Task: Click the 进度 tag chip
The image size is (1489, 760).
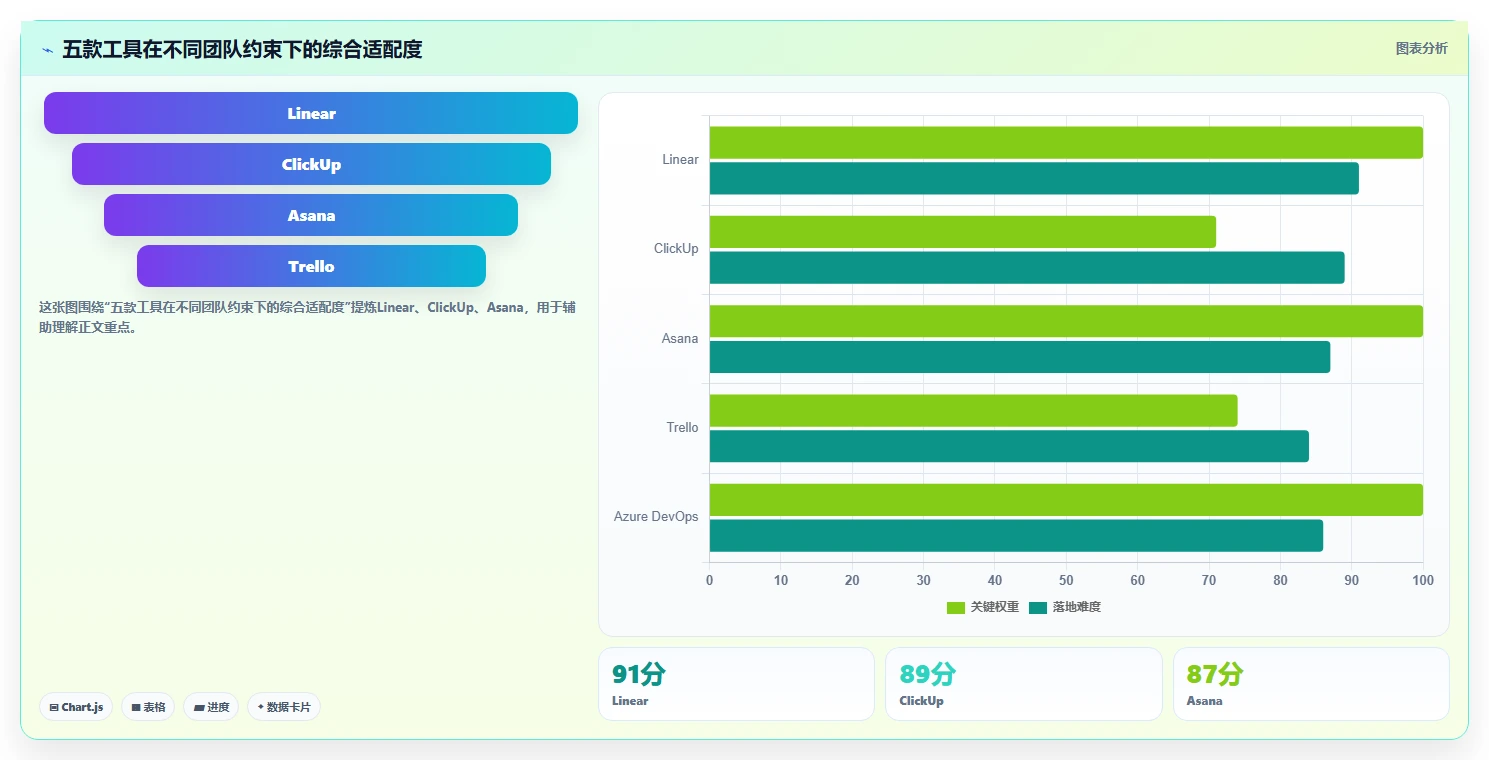Action: (211, 707)
